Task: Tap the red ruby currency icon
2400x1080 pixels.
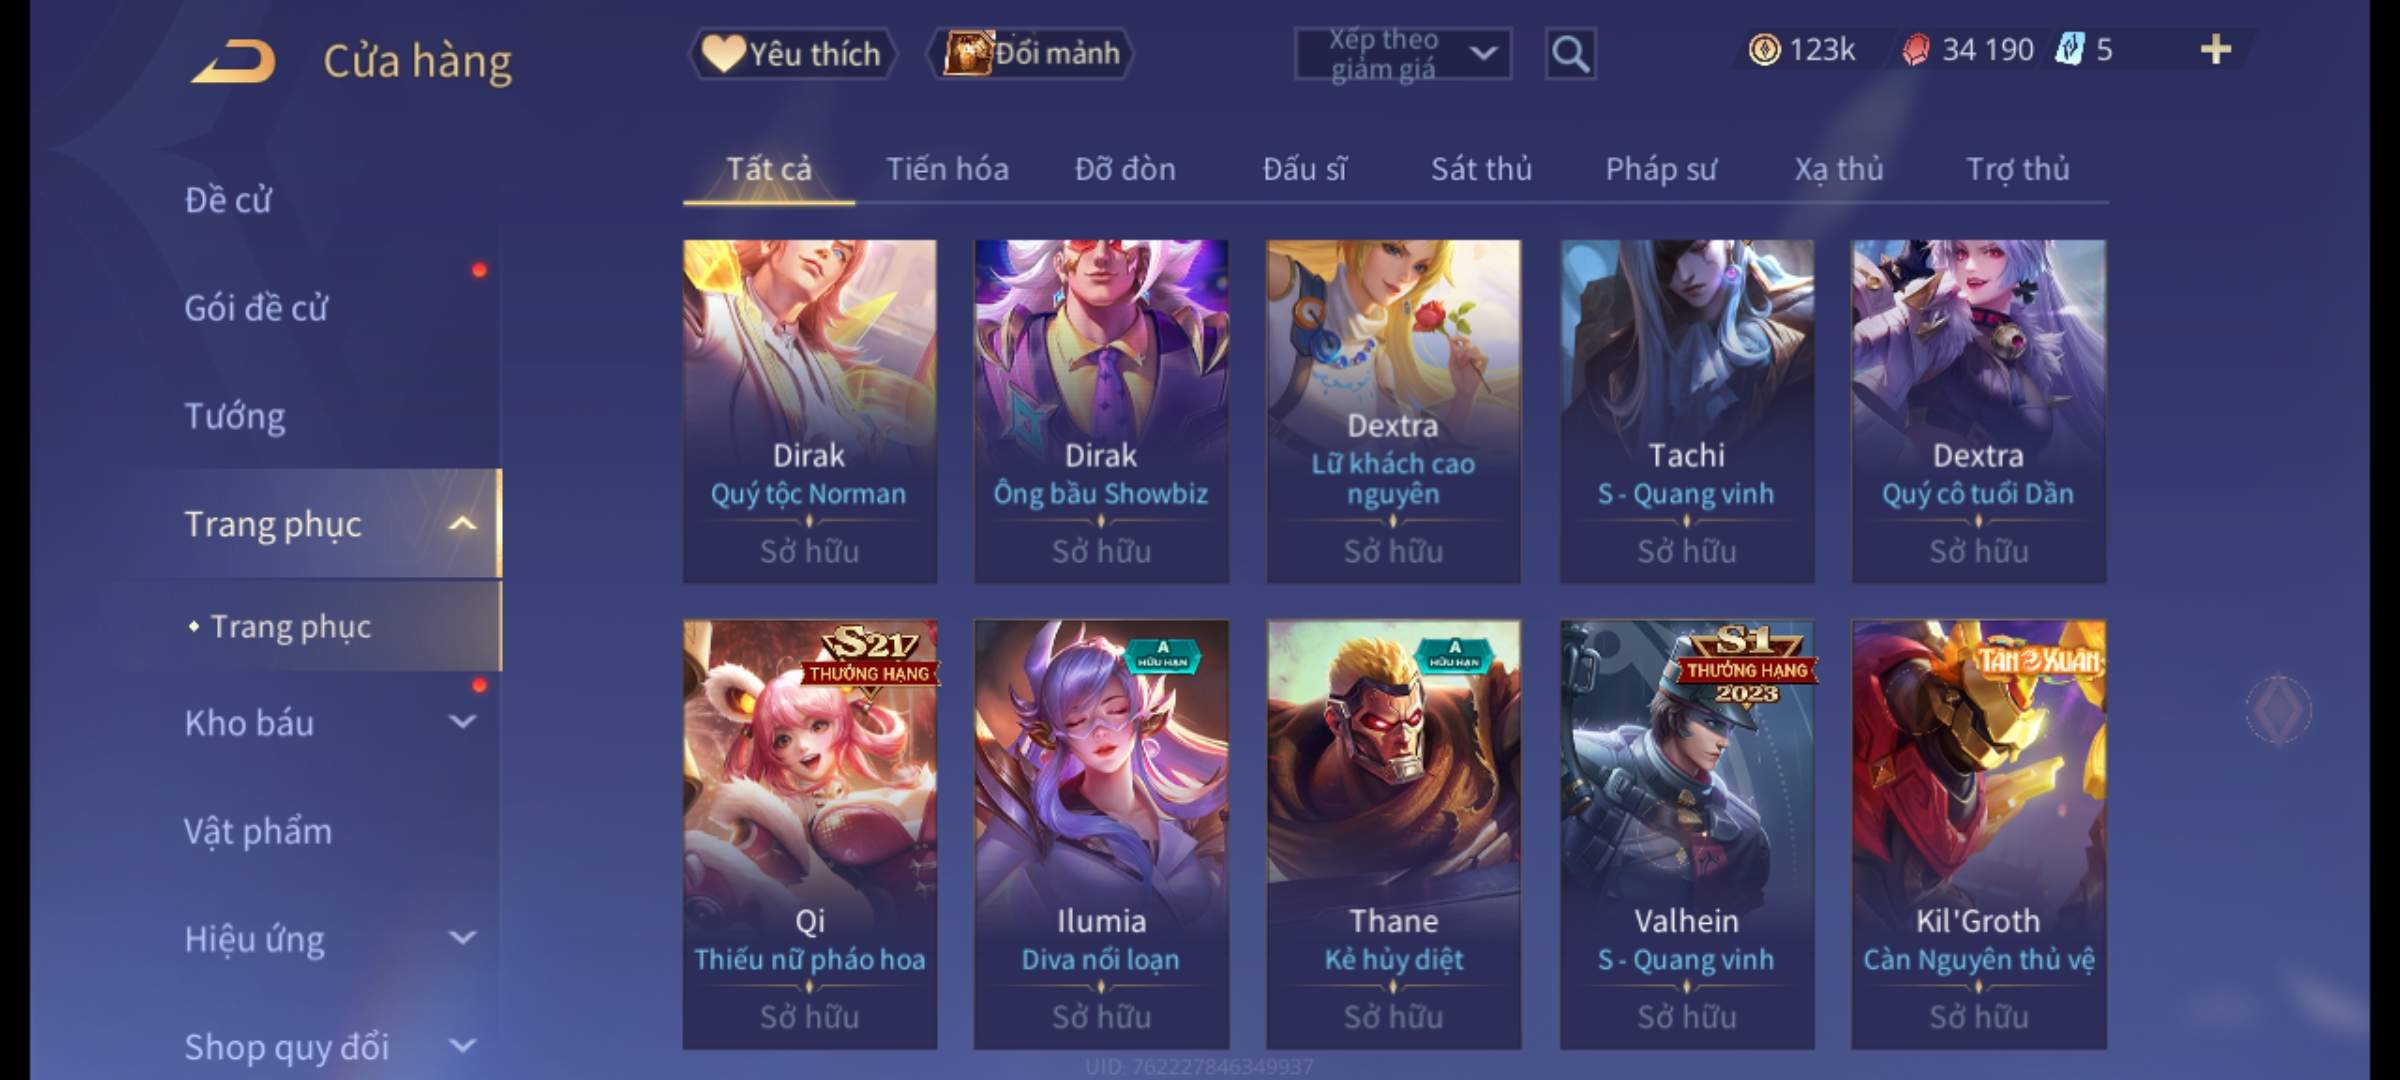Action: (x=1915, y=50)
